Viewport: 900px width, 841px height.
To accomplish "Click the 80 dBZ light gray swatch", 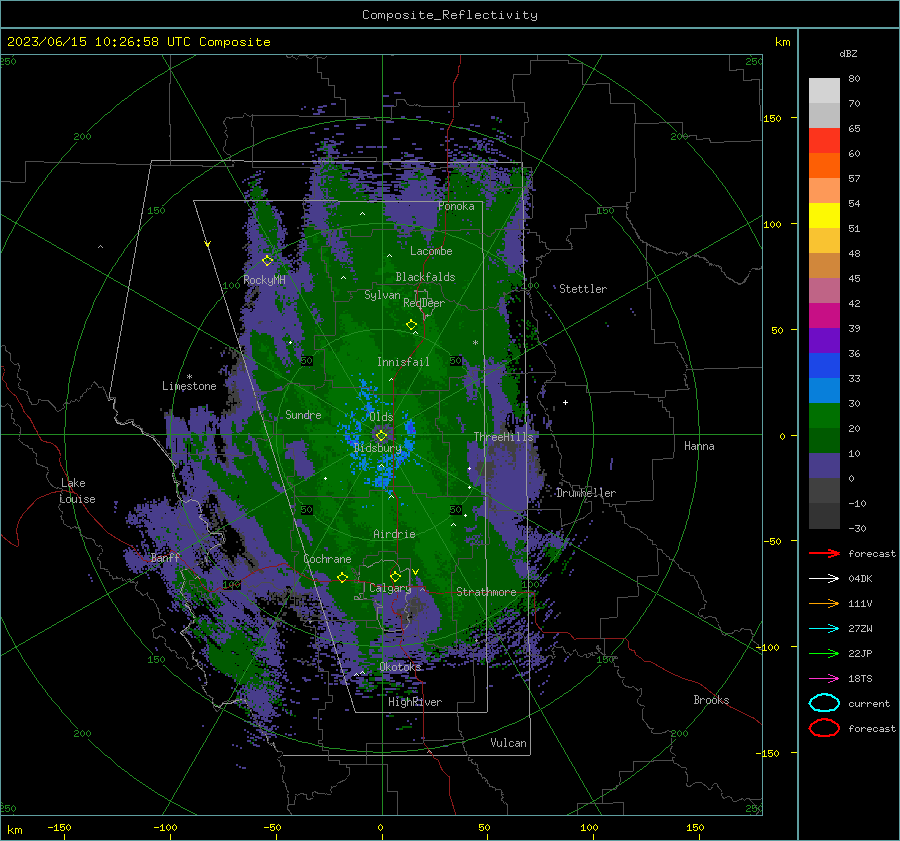I will pos(824,90).
